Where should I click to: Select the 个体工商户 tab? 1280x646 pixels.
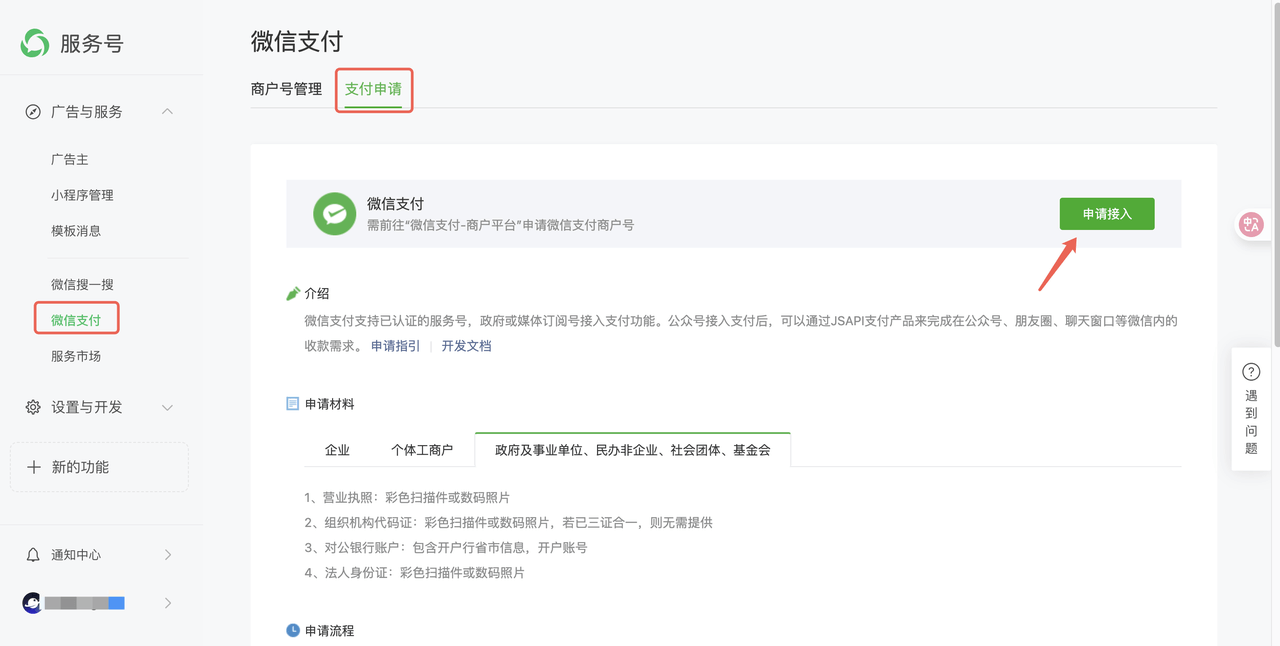coord(422,449)
